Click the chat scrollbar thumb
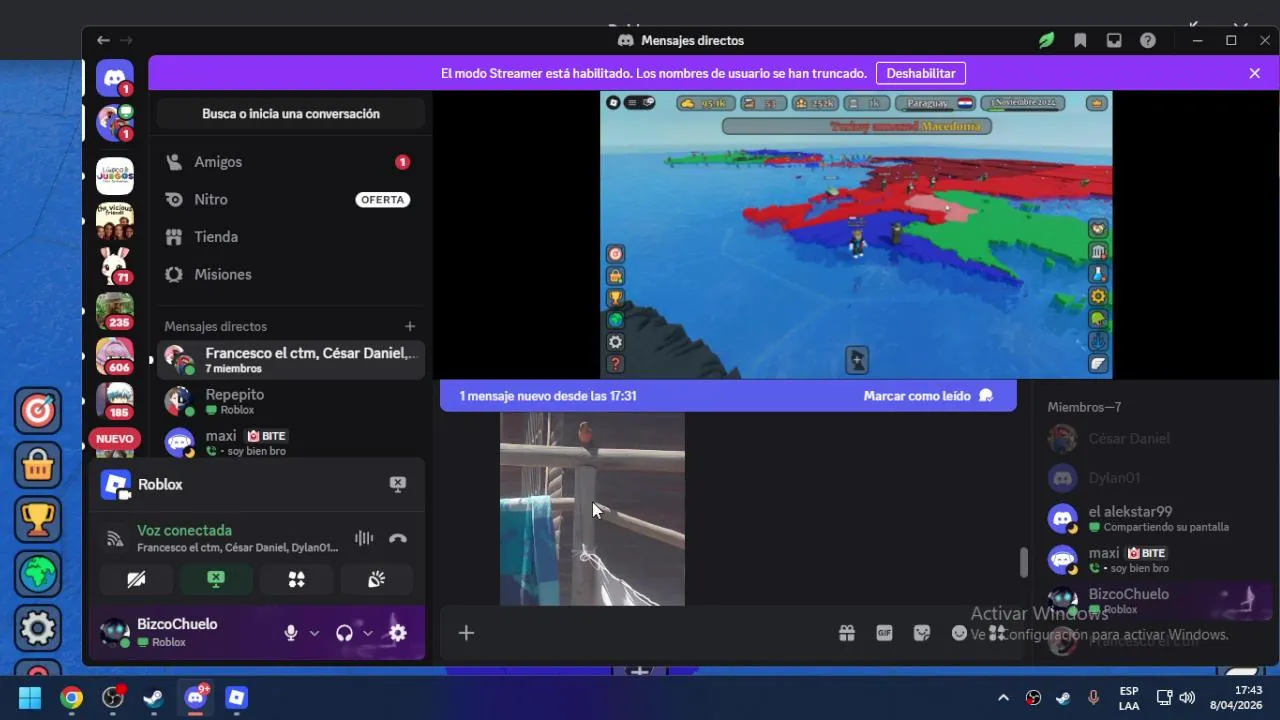 point(1023,562)
